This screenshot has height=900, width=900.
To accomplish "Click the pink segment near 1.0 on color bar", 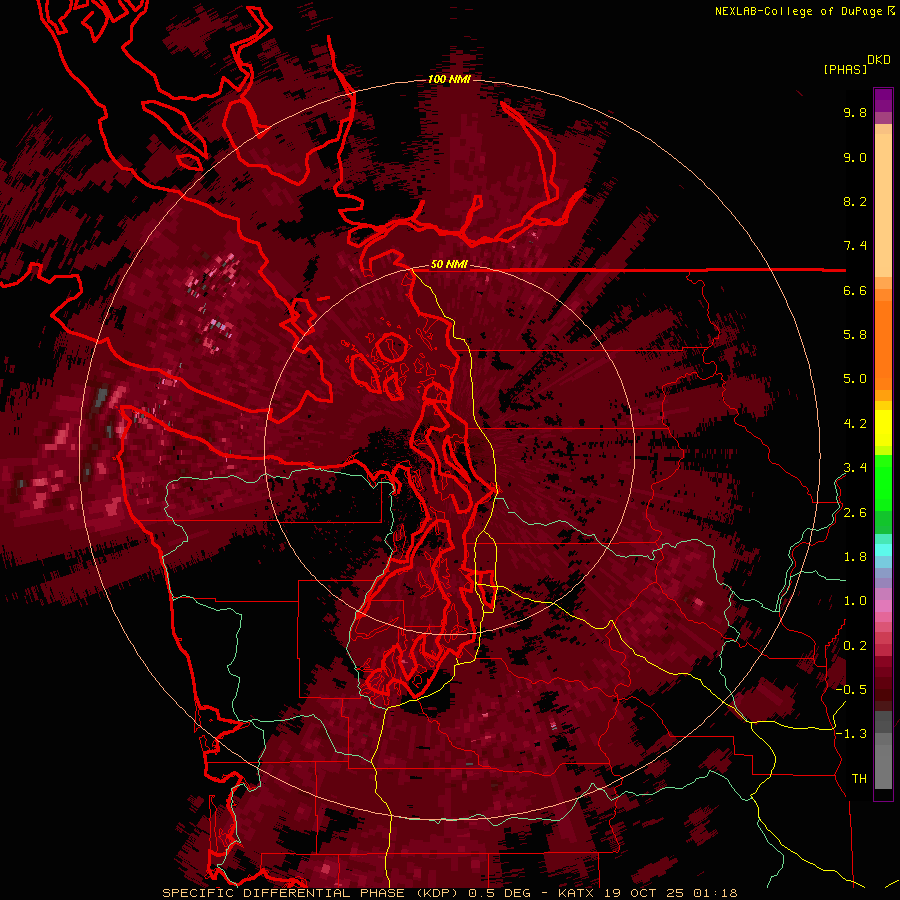I will click(883, 605).
